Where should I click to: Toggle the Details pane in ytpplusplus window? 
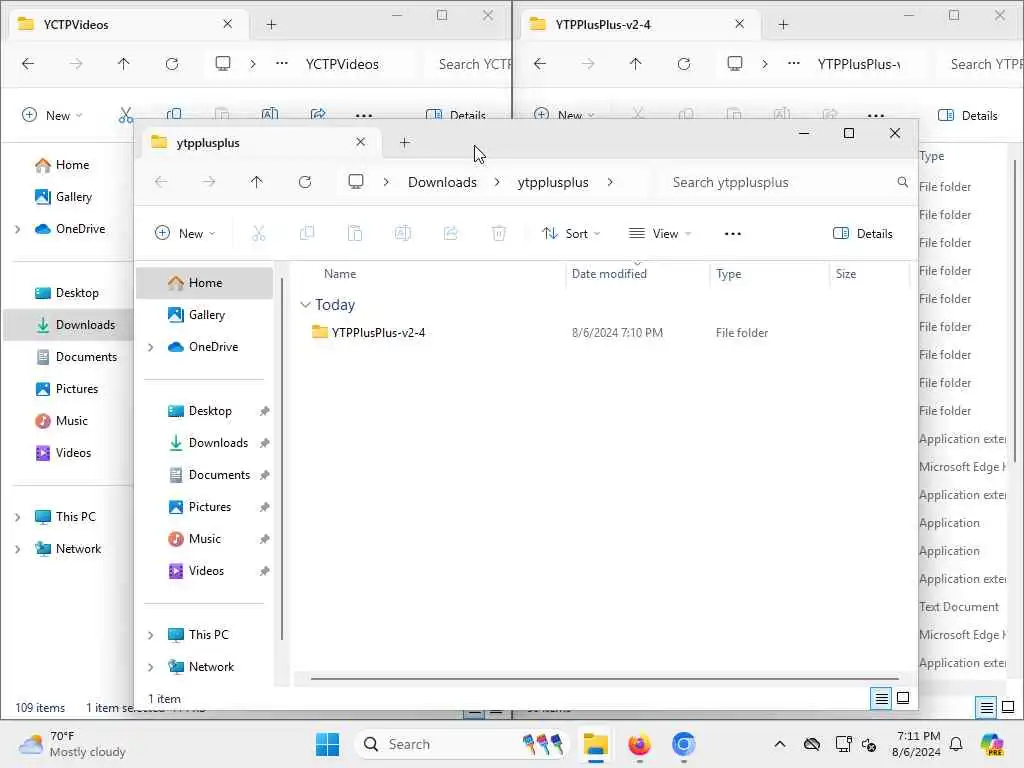click(x=863, y=233)
